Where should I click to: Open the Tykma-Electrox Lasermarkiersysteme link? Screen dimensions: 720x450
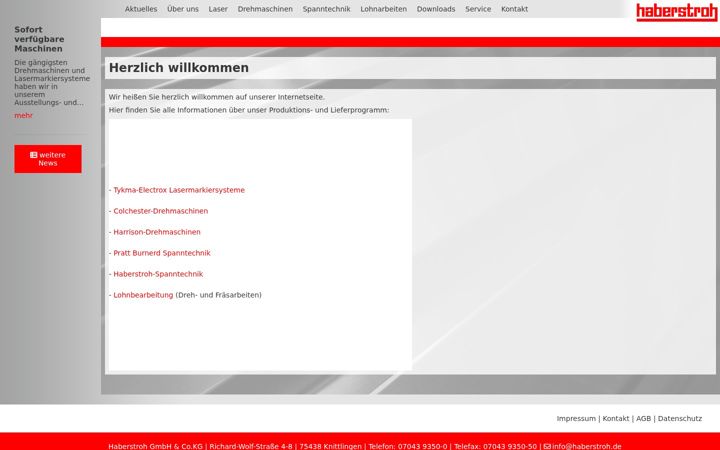pos(179,190)
